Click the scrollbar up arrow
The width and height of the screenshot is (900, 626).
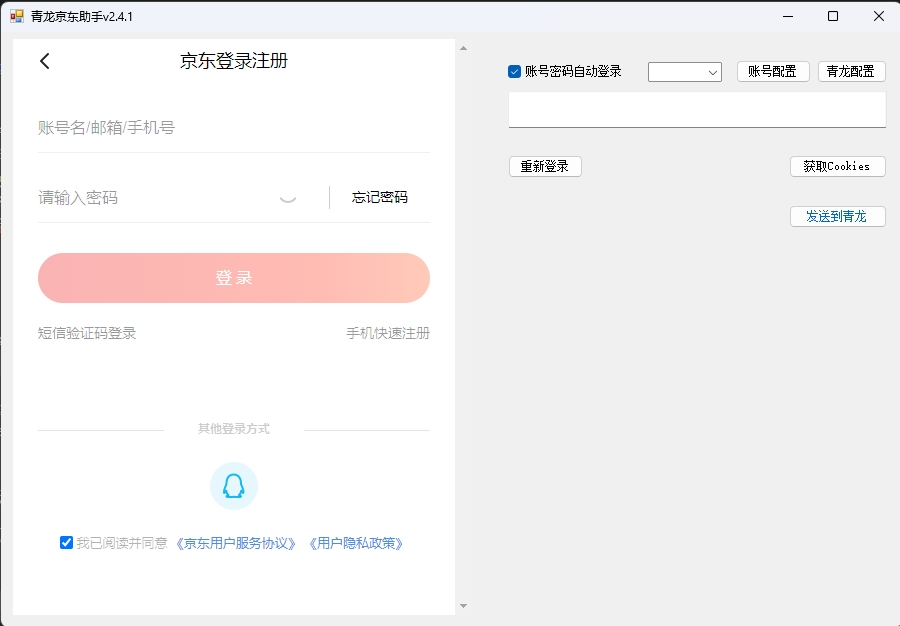point(464,48)
